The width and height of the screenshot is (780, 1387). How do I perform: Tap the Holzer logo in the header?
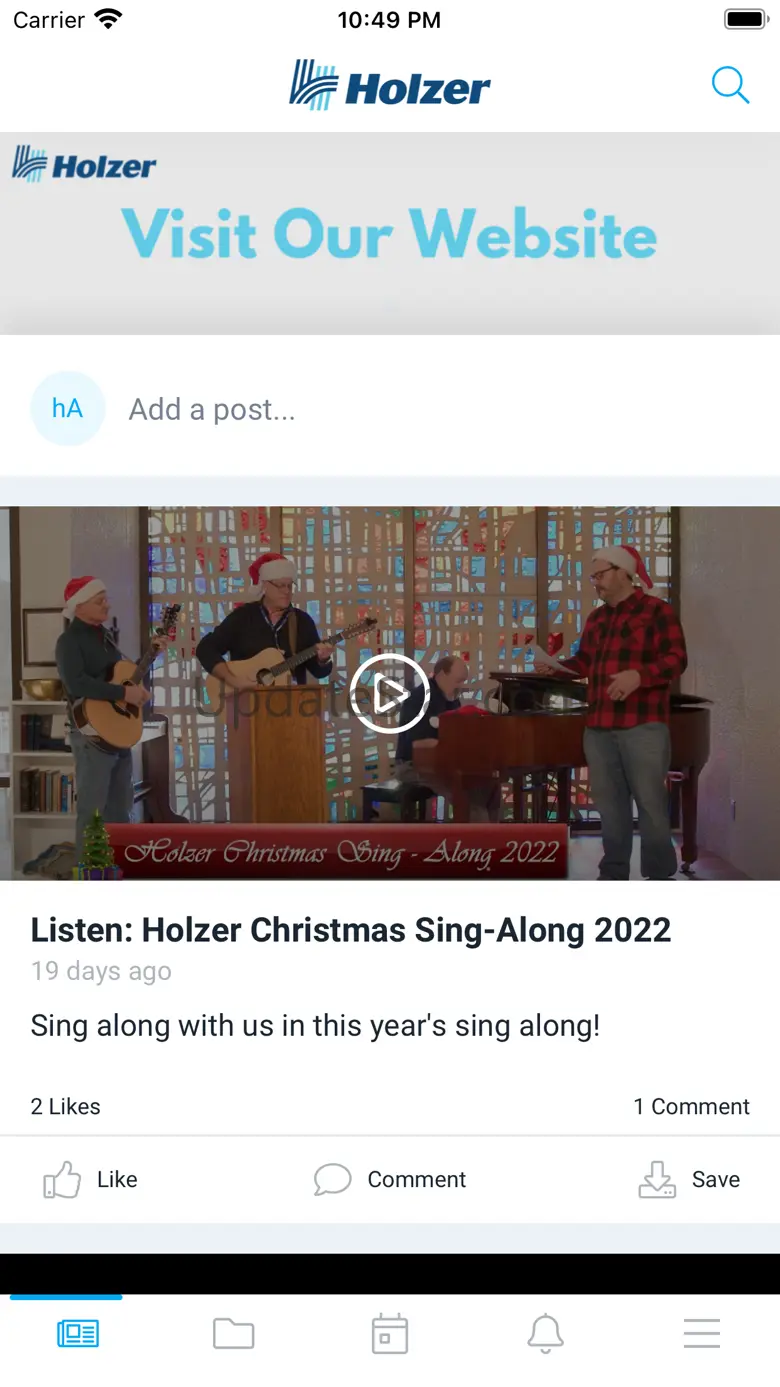pos(390,85)
